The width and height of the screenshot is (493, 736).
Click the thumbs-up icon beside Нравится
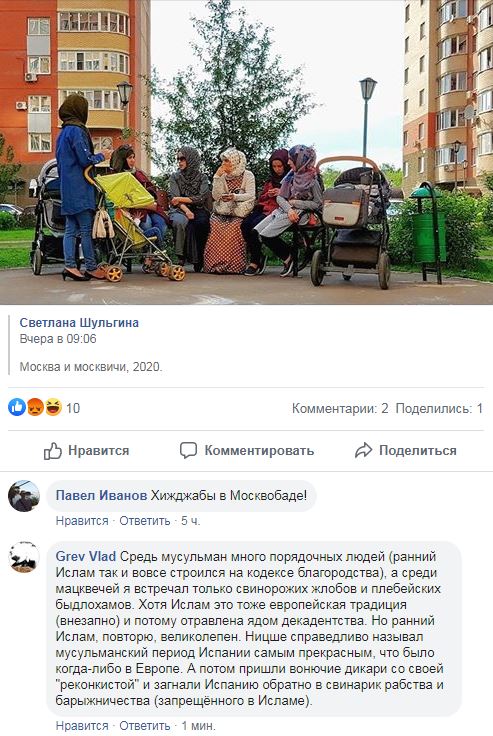(x=53, y=451)
